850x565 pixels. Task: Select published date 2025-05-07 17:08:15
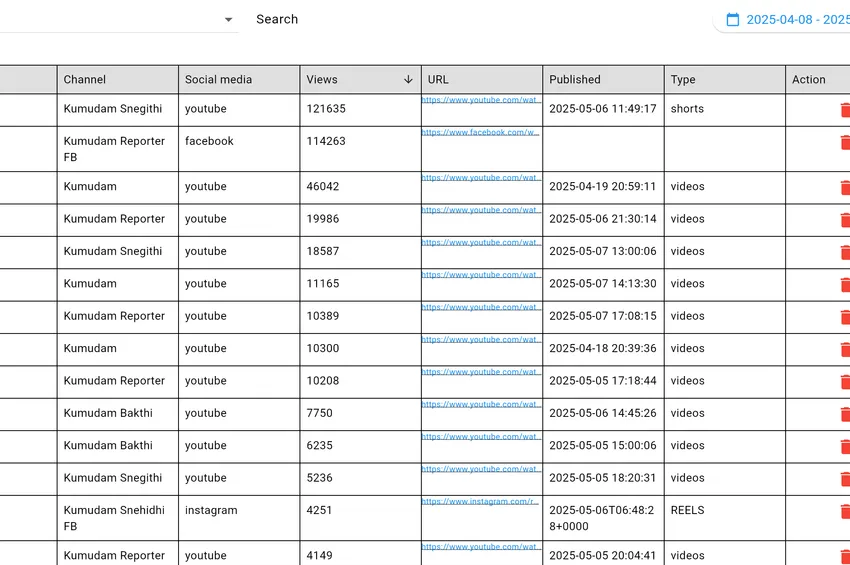tap(602, 316)
